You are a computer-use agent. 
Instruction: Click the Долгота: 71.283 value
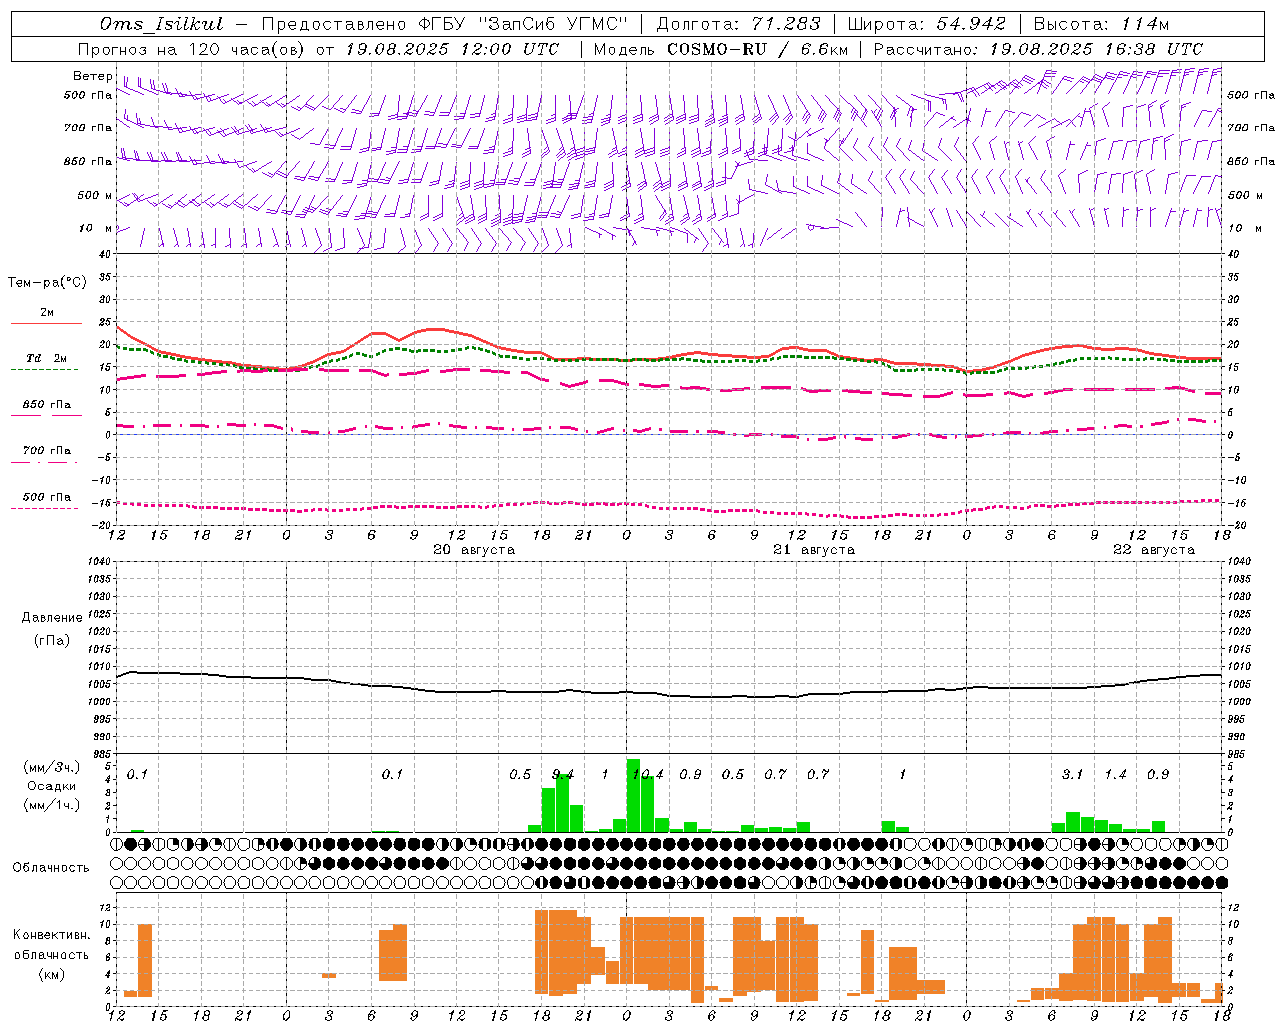738,24
